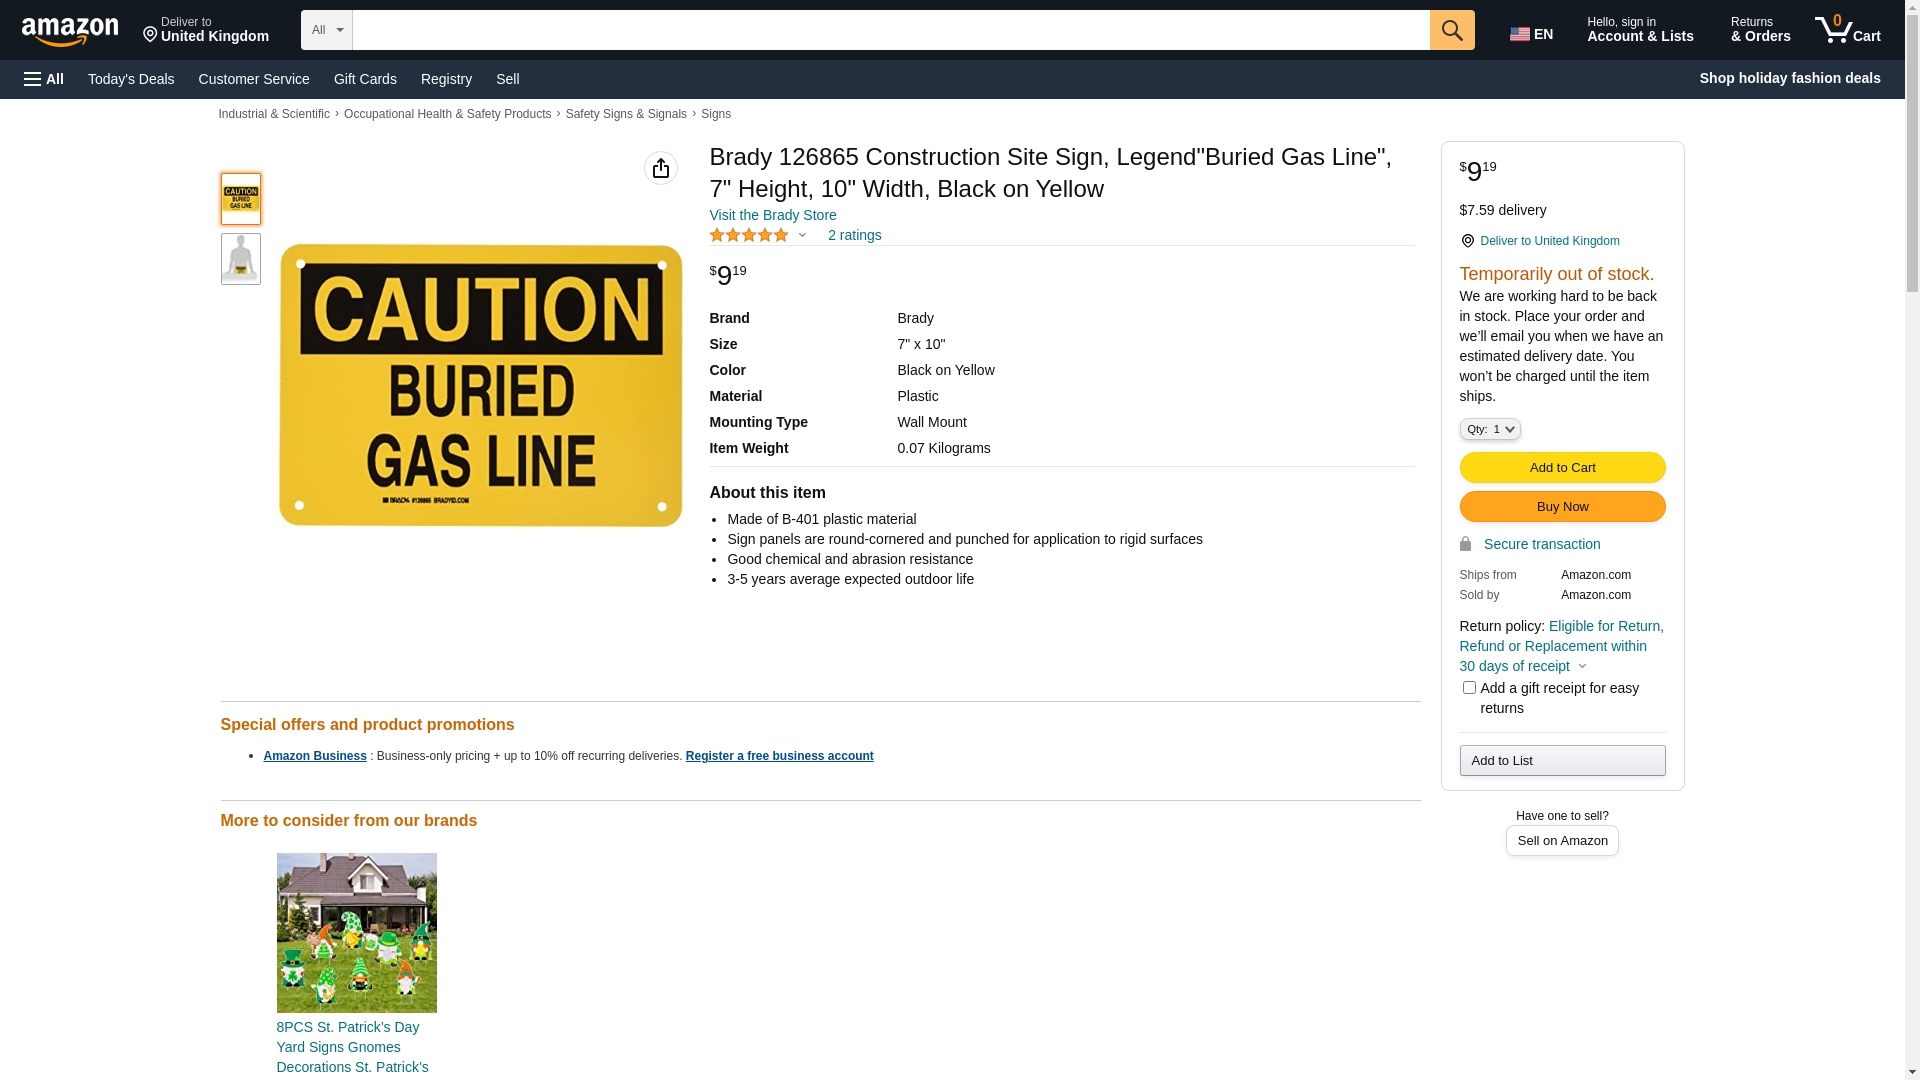1920x1080 pixels.
Task: Open the shopping cart icon
Action: (x=1848, y=30)
